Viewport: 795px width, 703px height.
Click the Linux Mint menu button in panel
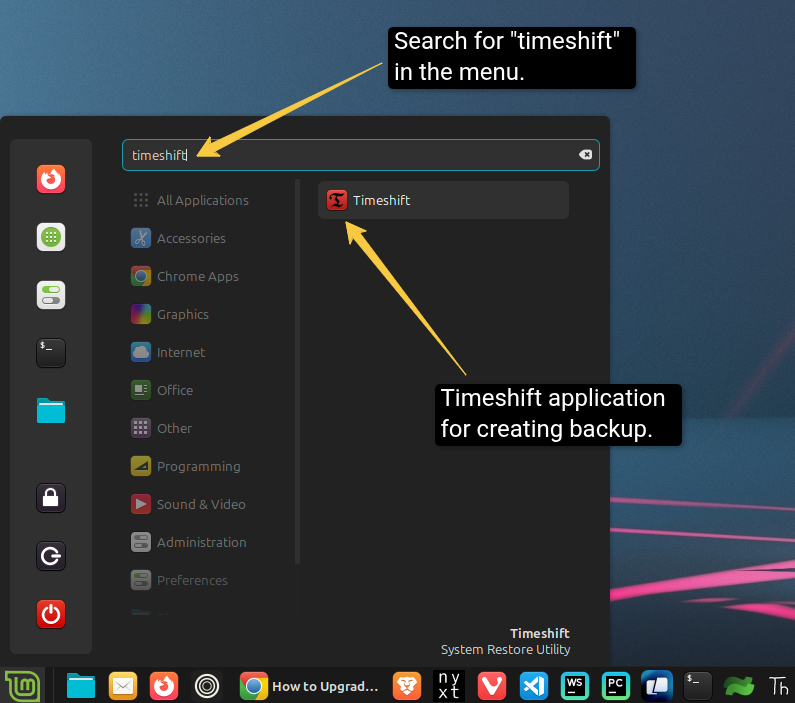click(22, 686)
